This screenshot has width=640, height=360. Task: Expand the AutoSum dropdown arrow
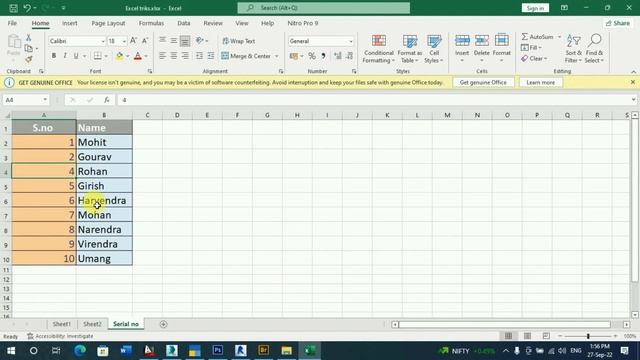[559, 37]
